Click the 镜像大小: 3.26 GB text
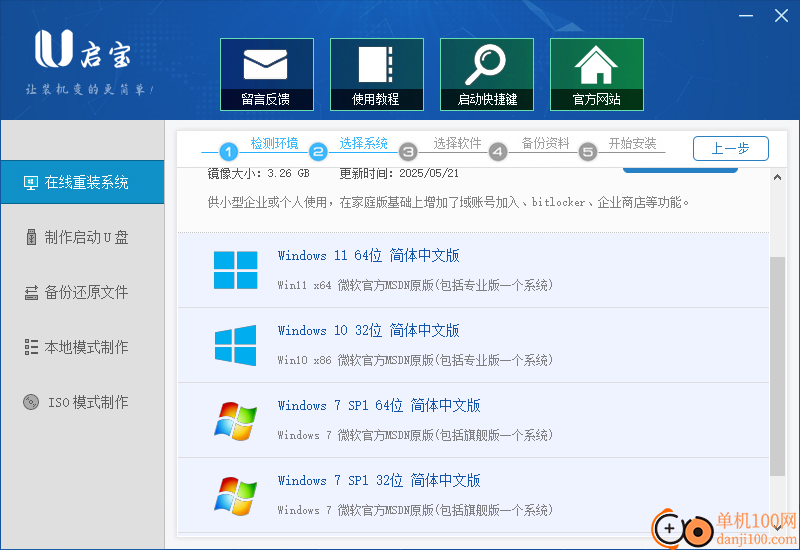 [259, 173]
